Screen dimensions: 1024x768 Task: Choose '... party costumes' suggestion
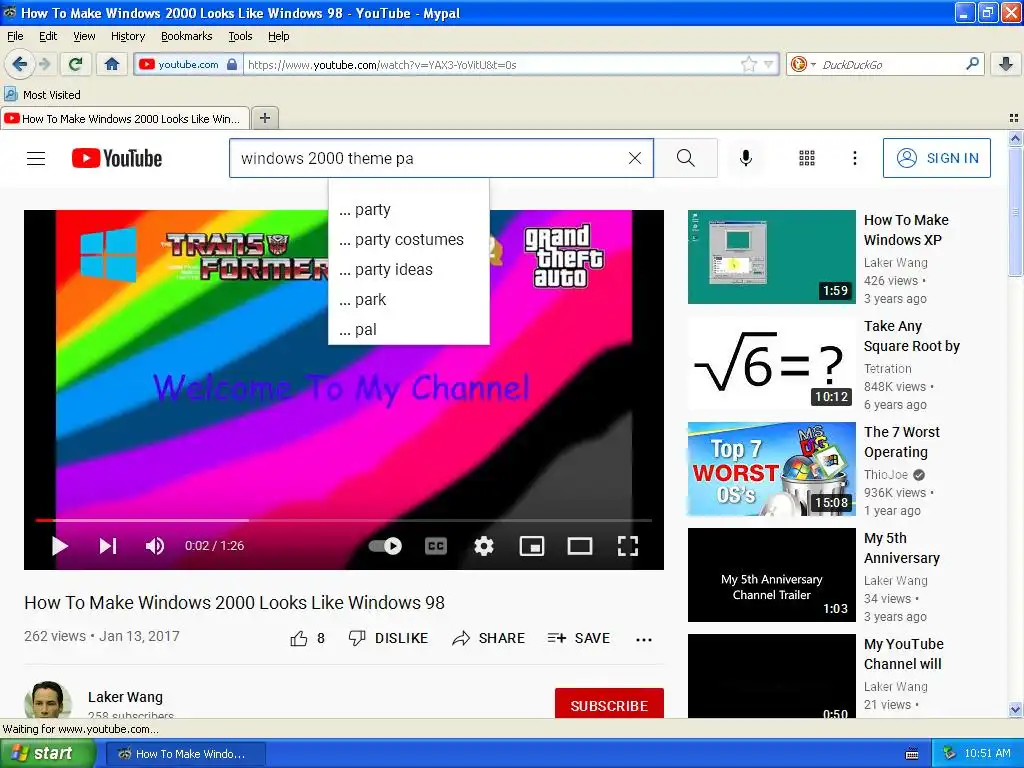[409, 240]
